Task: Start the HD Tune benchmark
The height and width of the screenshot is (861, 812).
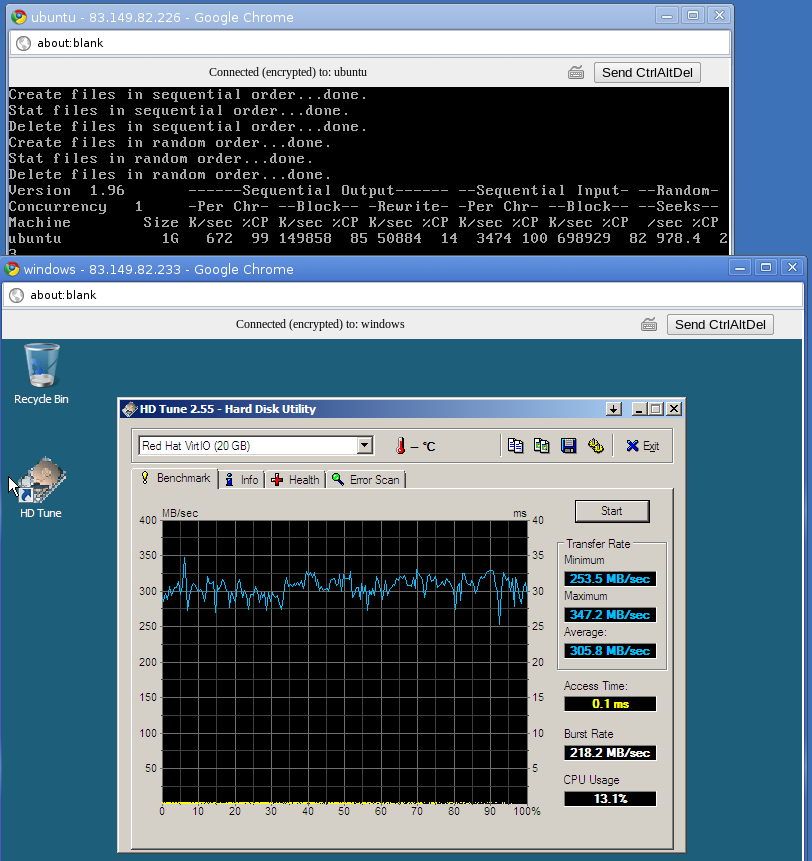Action: point(612,511)
